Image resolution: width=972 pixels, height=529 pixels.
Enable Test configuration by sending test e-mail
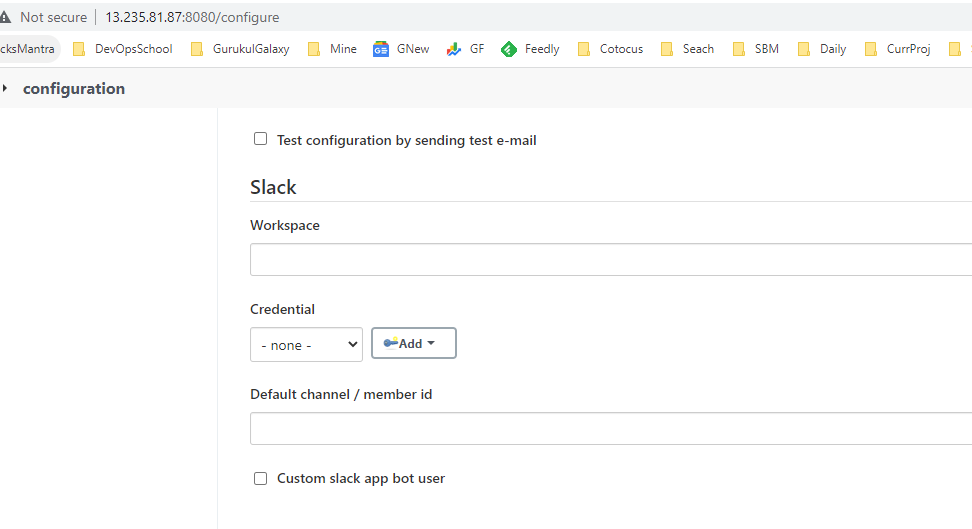[x=261, y=139]
